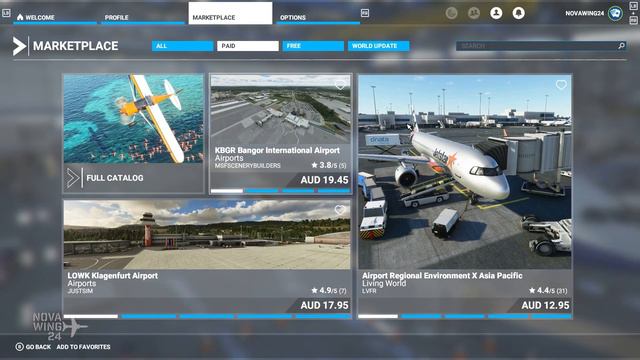The height and width of the screenshot is (360, 640).
Task: Click the JUSTSIM publisher name
Action: pos(80,291)
